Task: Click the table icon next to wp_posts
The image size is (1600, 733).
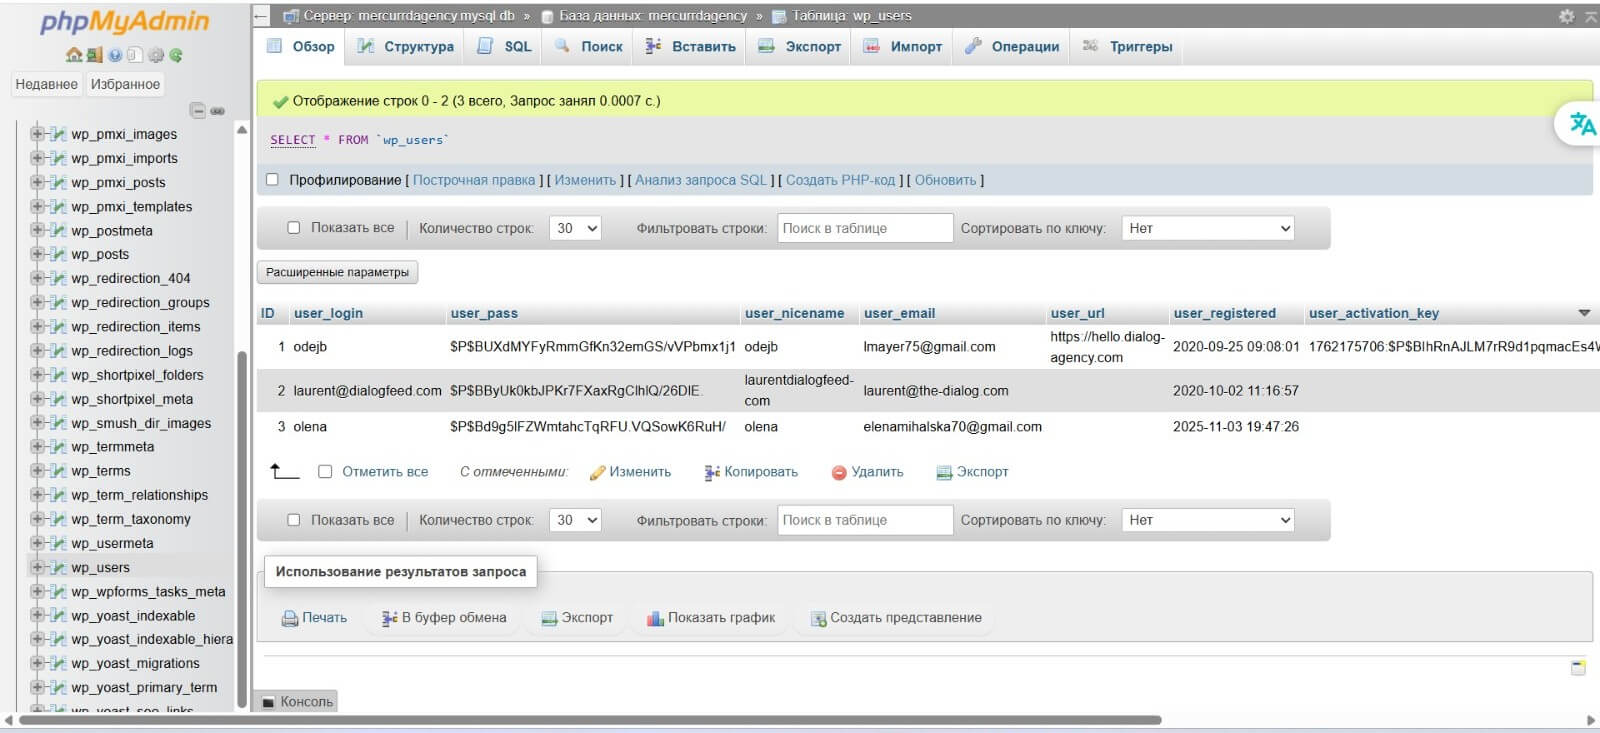Action: pyautogui.click(x=58, y=254)
